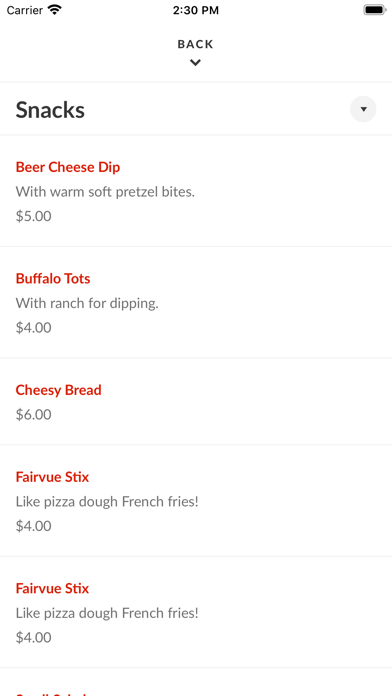
Task: Open the Snacks category dropdown arrow
Action: pyautogui.click(x=363, y=109)
